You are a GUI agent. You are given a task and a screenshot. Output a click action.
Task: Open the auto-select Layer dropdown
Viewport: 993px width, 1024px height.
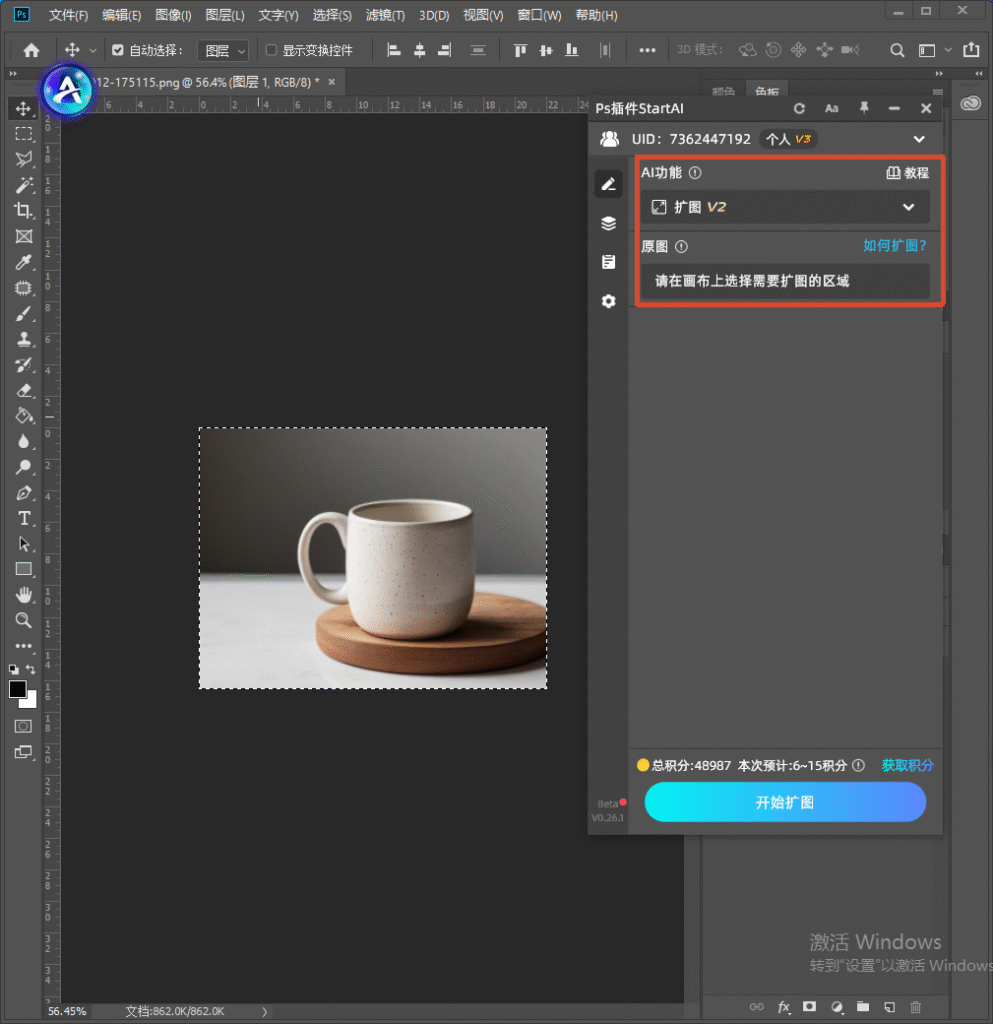pos(223,50)
